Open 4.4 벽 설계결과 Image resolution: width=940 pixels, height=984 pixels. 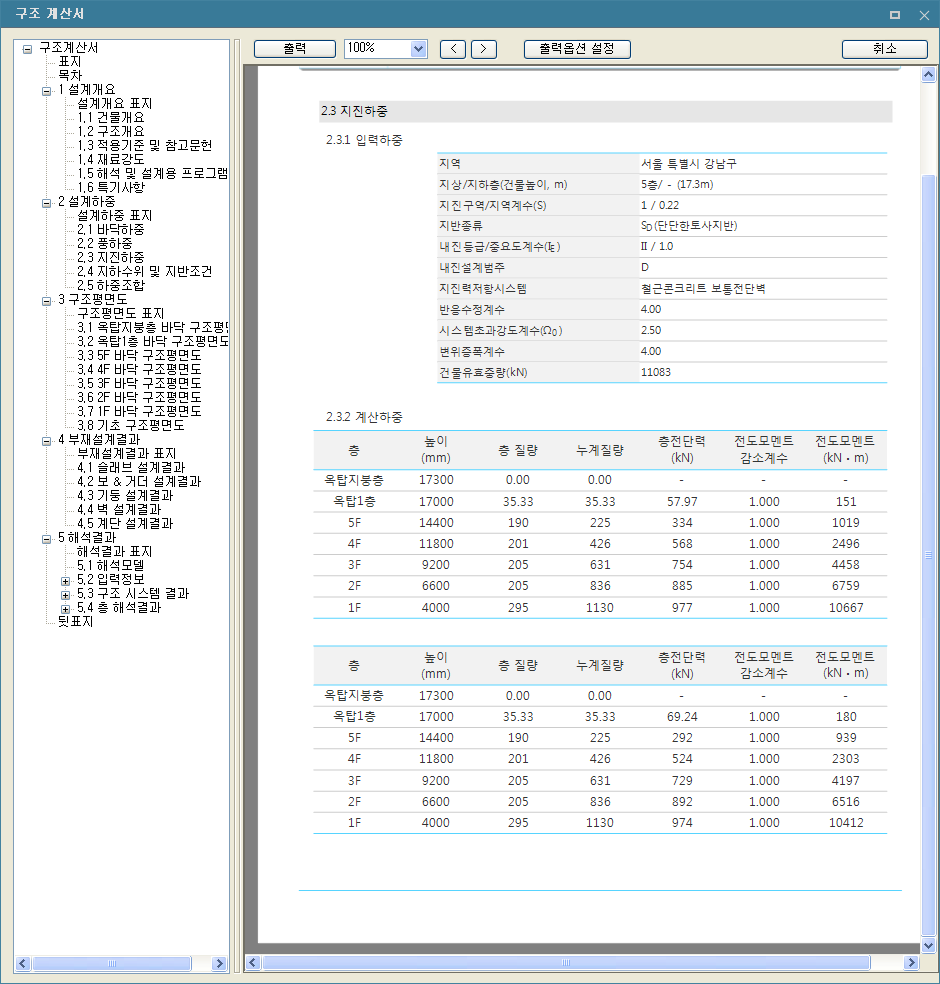(119, 510)
